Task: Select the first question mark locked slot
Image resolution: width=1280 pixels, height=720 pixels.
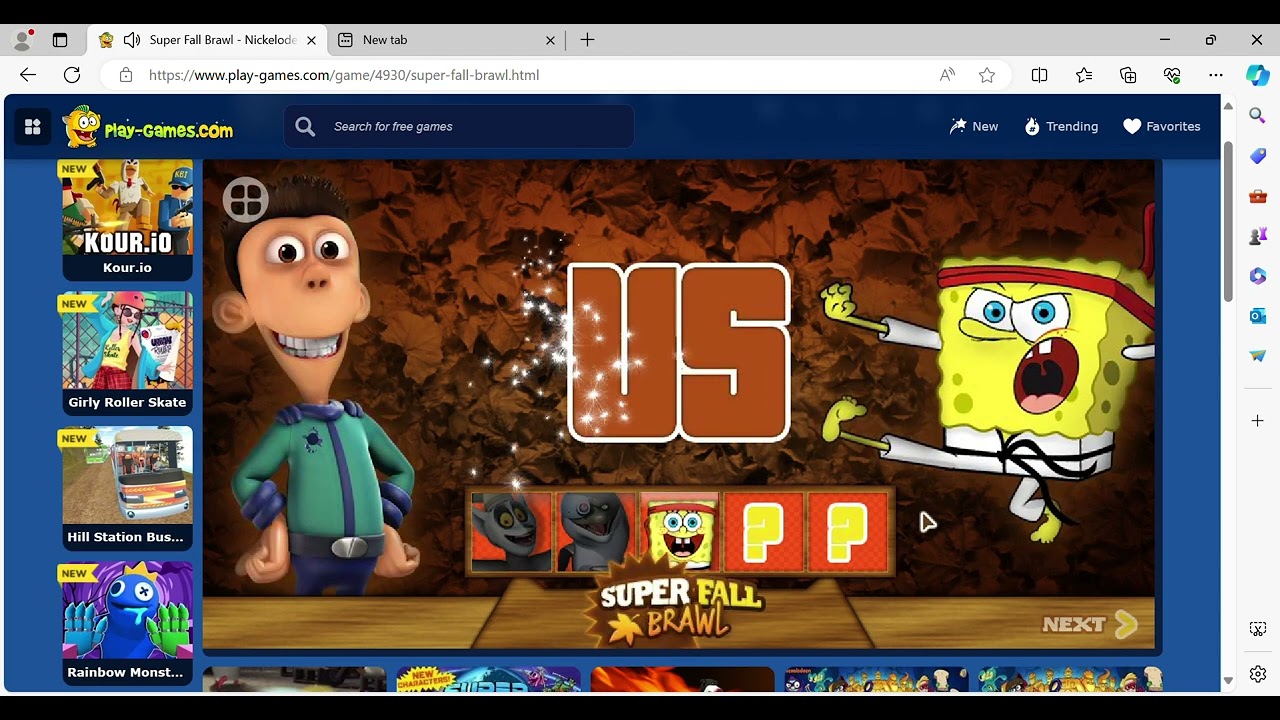Action: [x=764, y=532]
